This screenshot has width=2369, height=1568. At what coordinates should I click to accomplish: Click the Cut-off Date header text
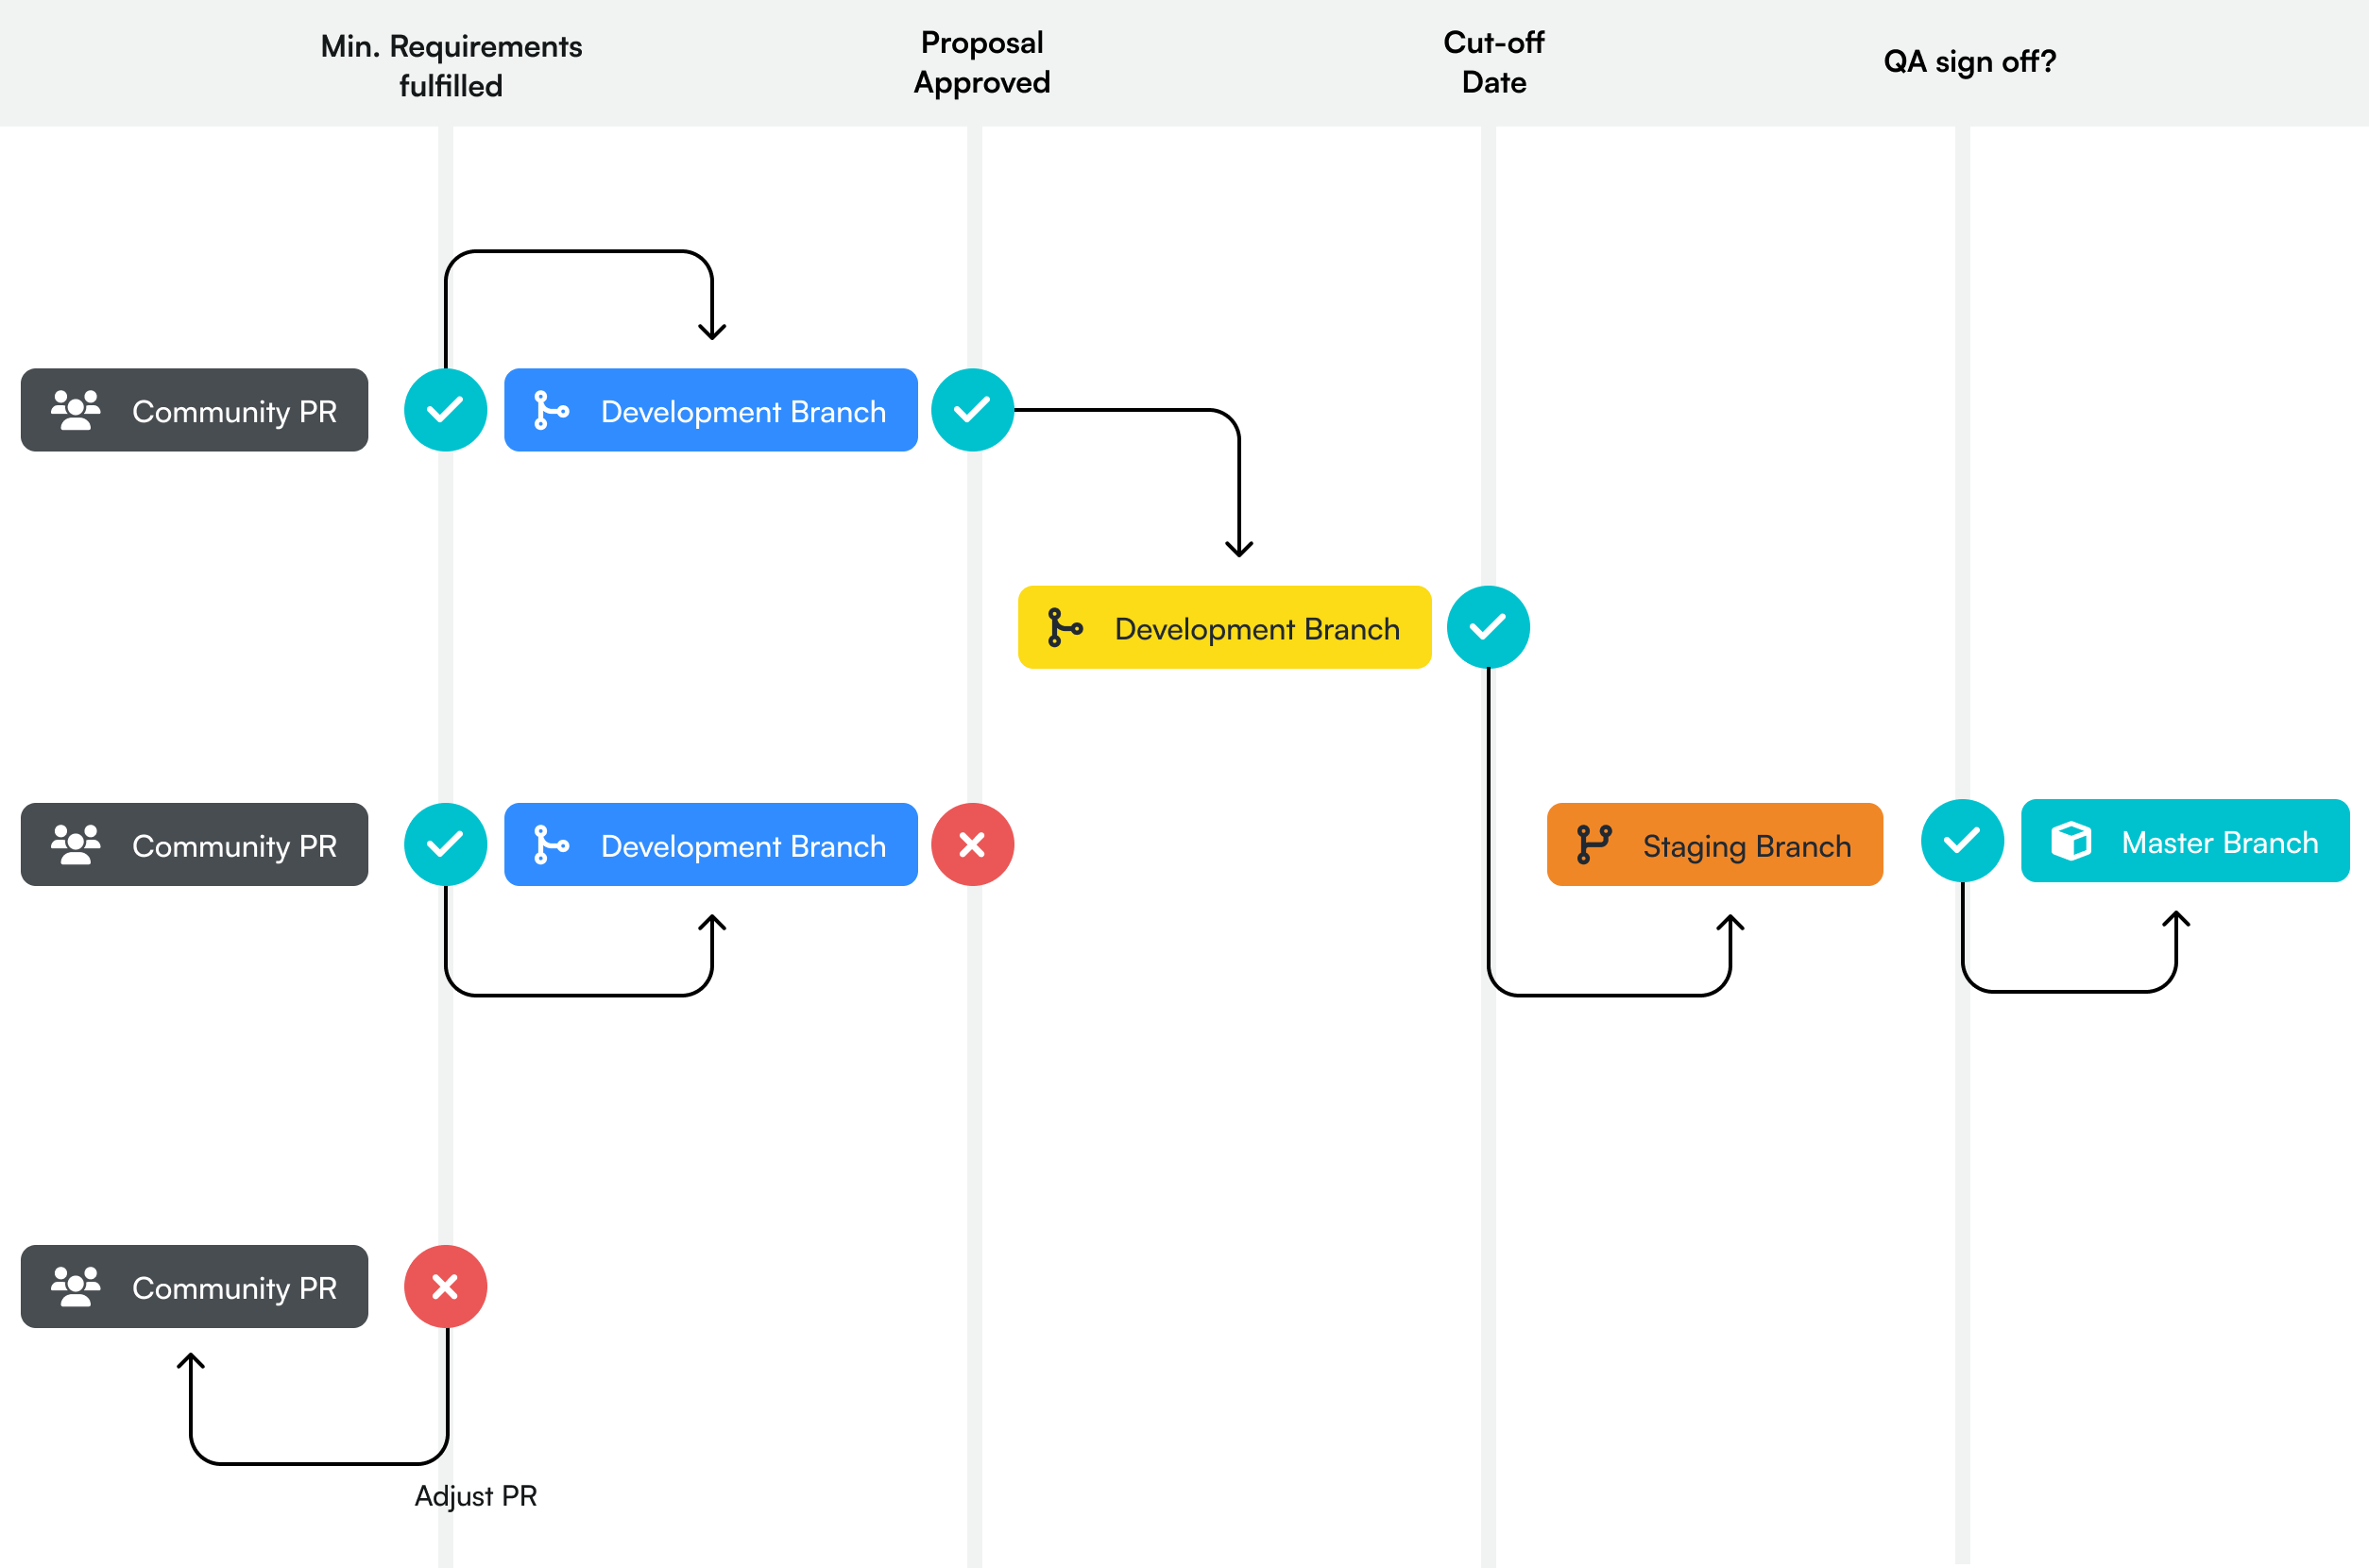point(1493,62)
